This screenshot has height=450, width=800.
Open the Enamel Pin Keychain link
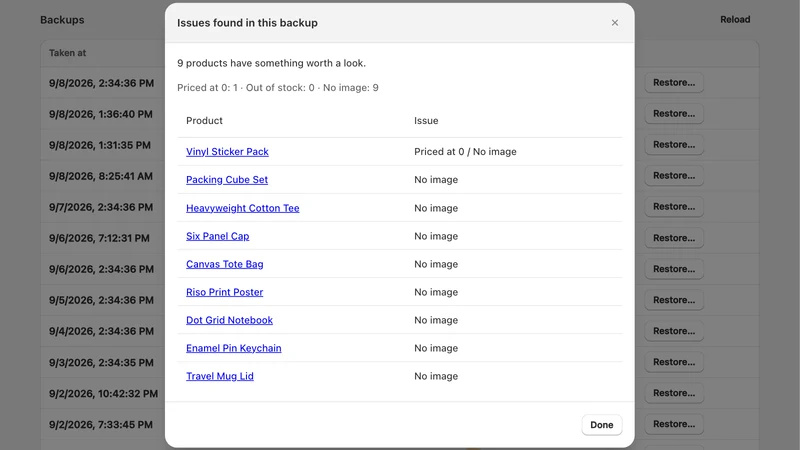pyautogui.click(x=234, y=348)
